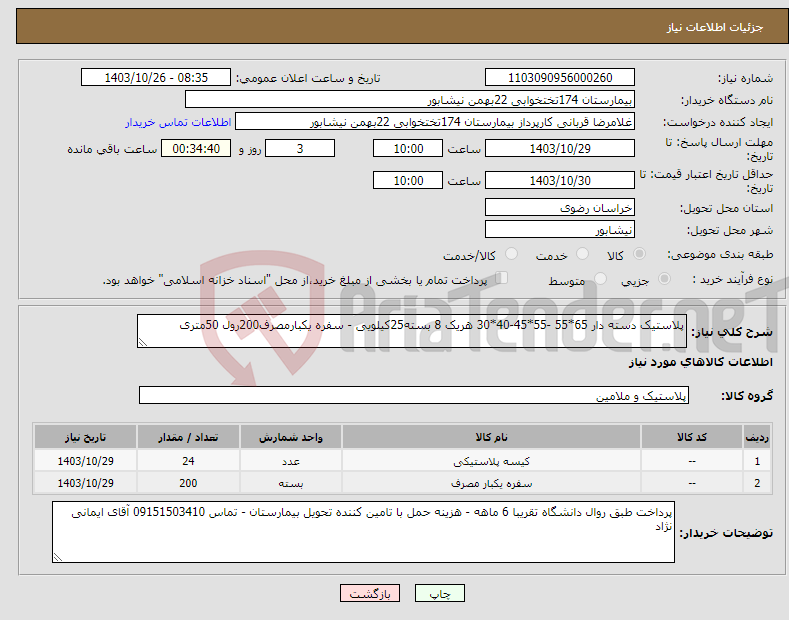Click the remaining days field showing 3
Viewport: 789px width, 620px height.
tap(300, 148)
